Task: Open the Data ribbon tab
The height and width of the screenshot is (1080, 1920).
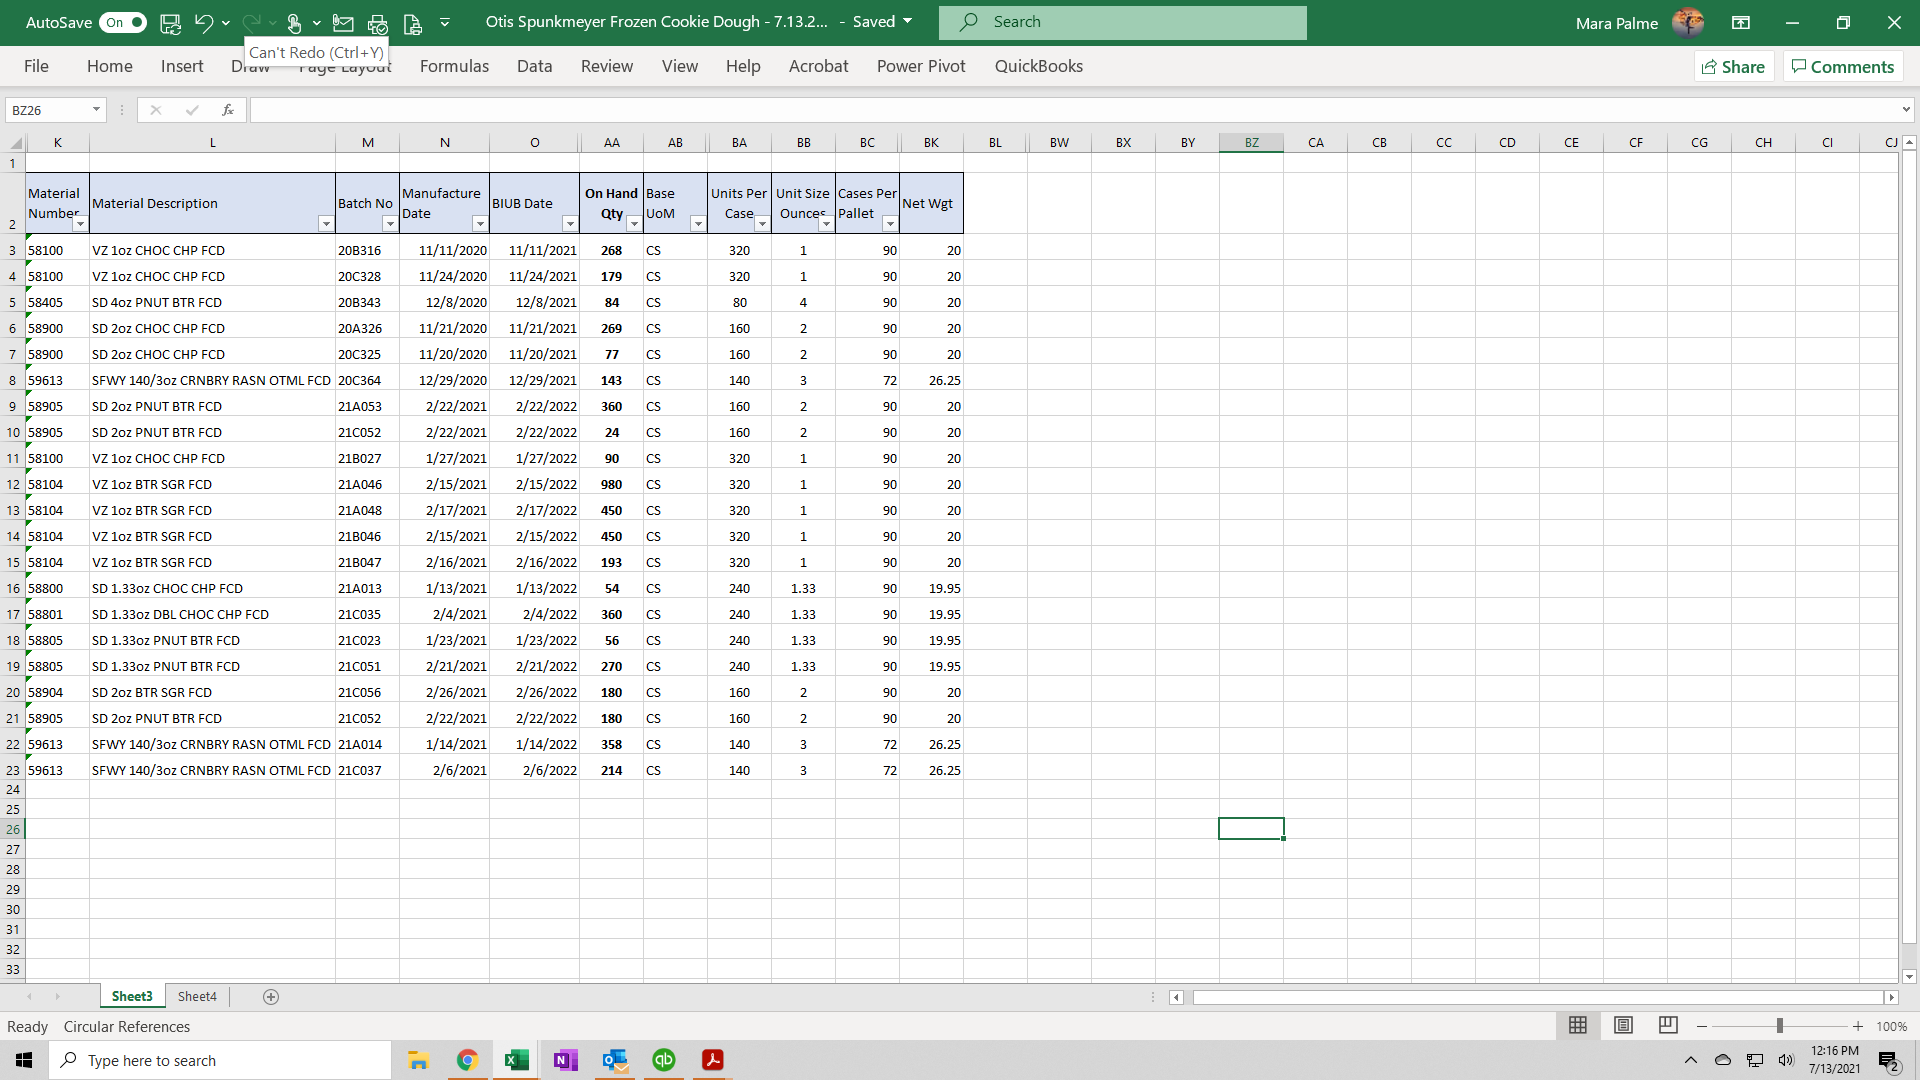Action: (x=535, y=66)
